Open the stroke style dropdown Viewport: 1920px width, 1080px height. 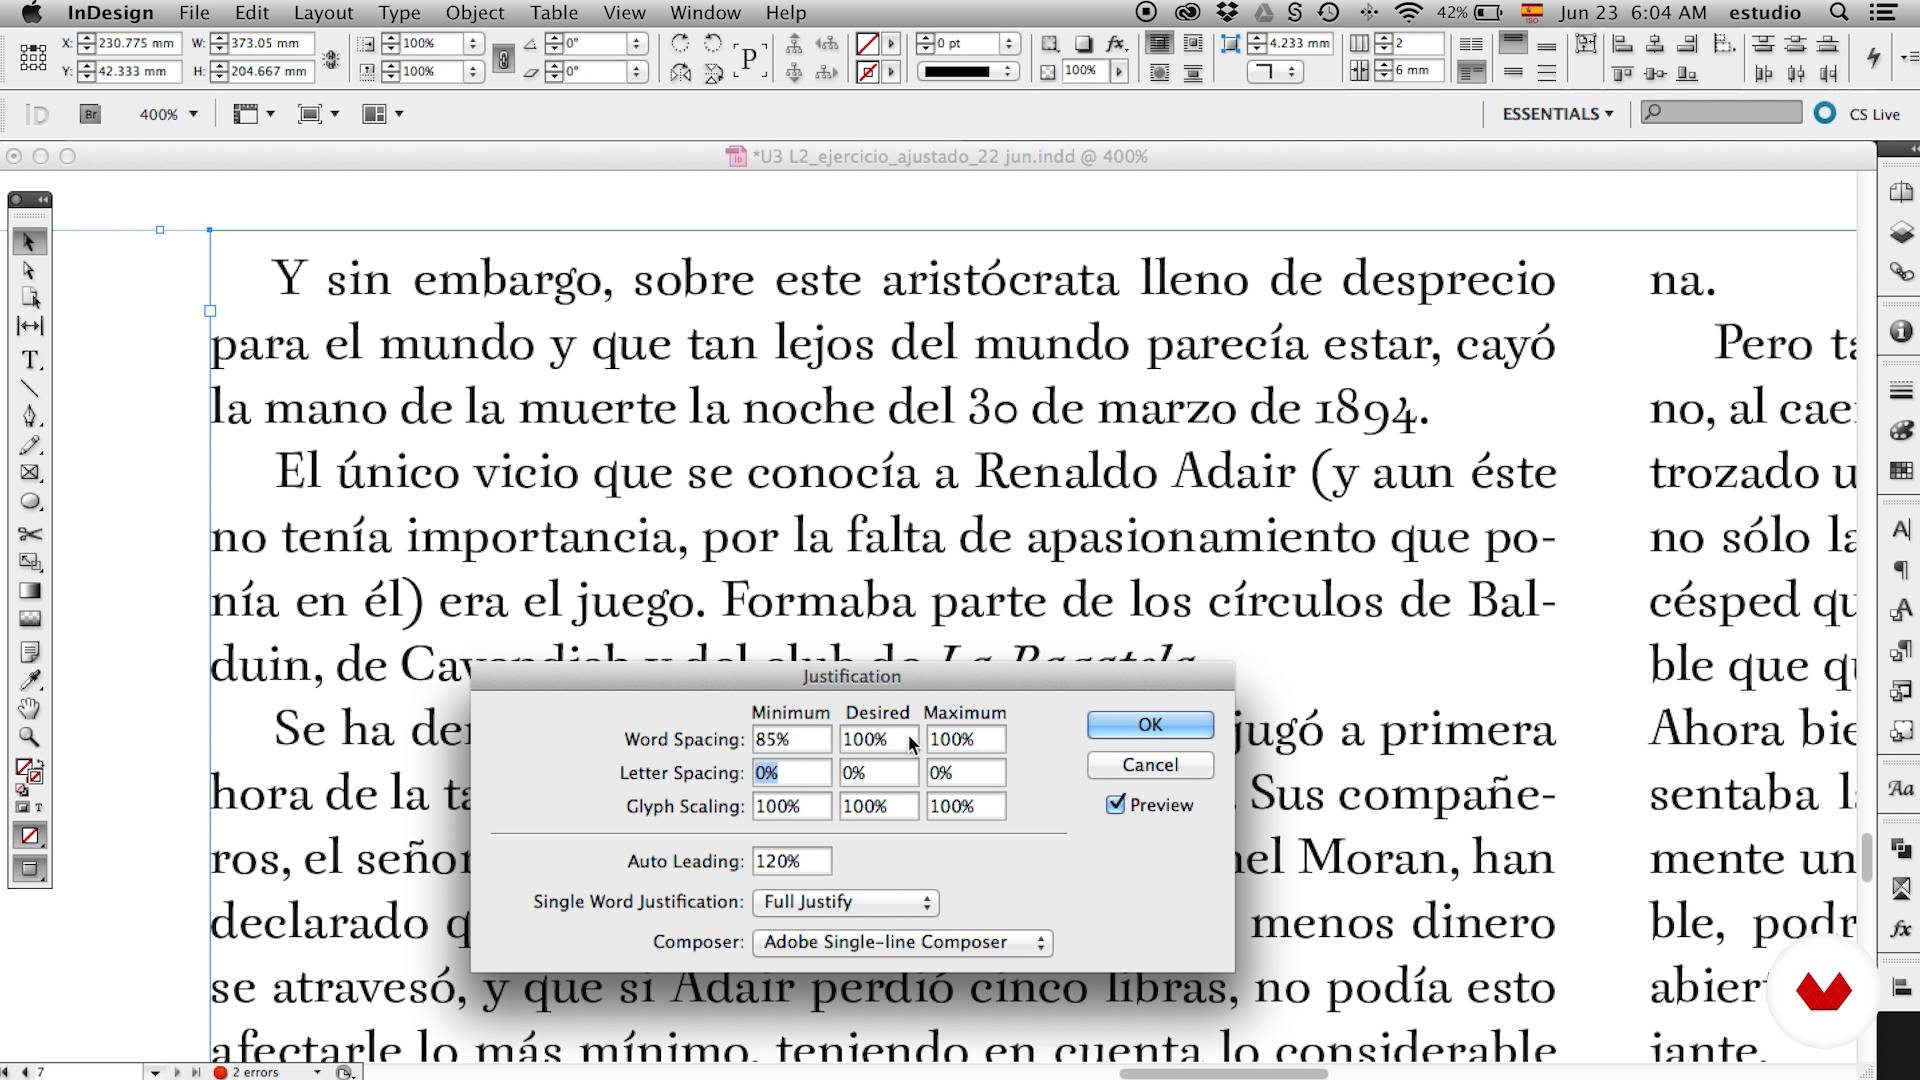[967, 71]
